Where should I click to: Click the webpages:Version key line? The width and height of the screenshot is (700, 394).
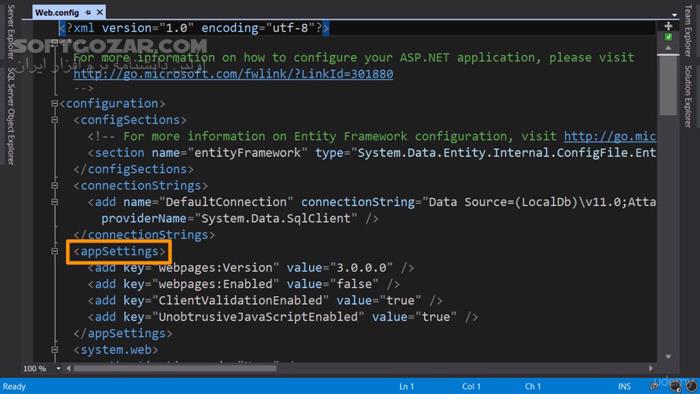(251, 268)
